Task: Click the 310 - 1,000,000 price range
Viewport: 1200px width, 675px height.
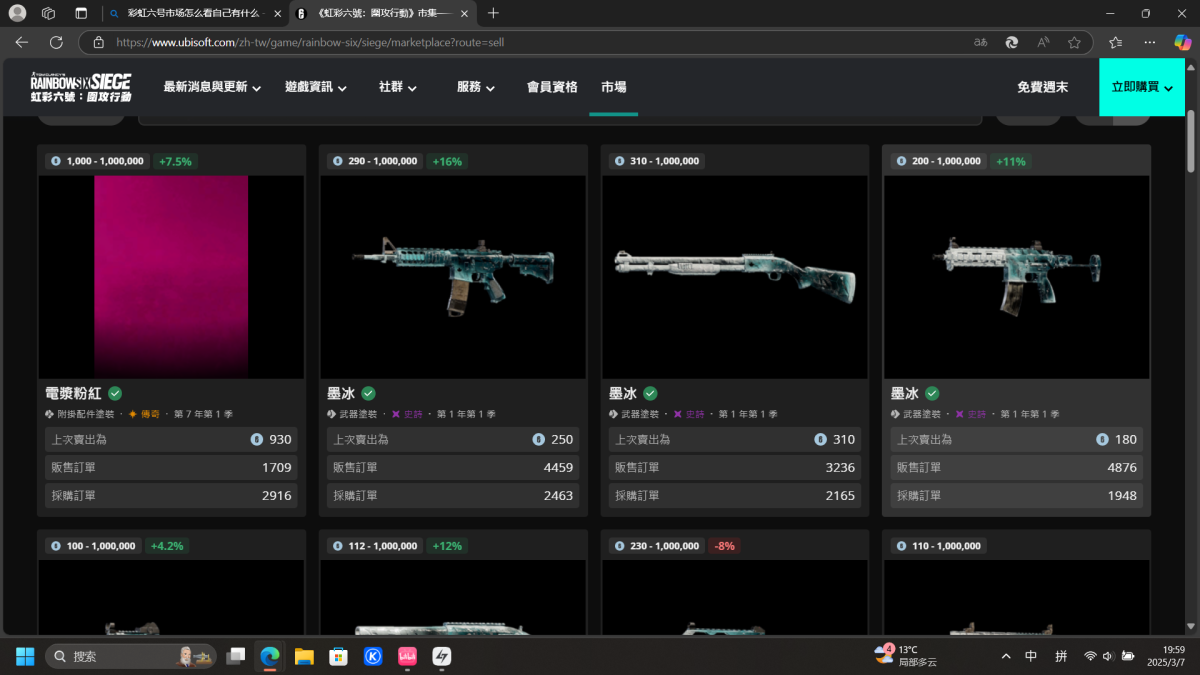Action: (656, 161)
